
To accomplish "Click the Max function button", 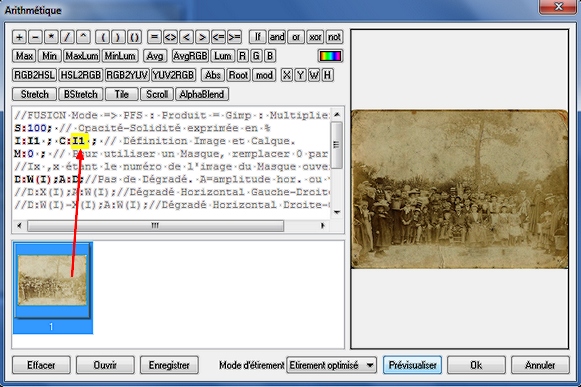I will pyautogui.click(x=24, y=56).
